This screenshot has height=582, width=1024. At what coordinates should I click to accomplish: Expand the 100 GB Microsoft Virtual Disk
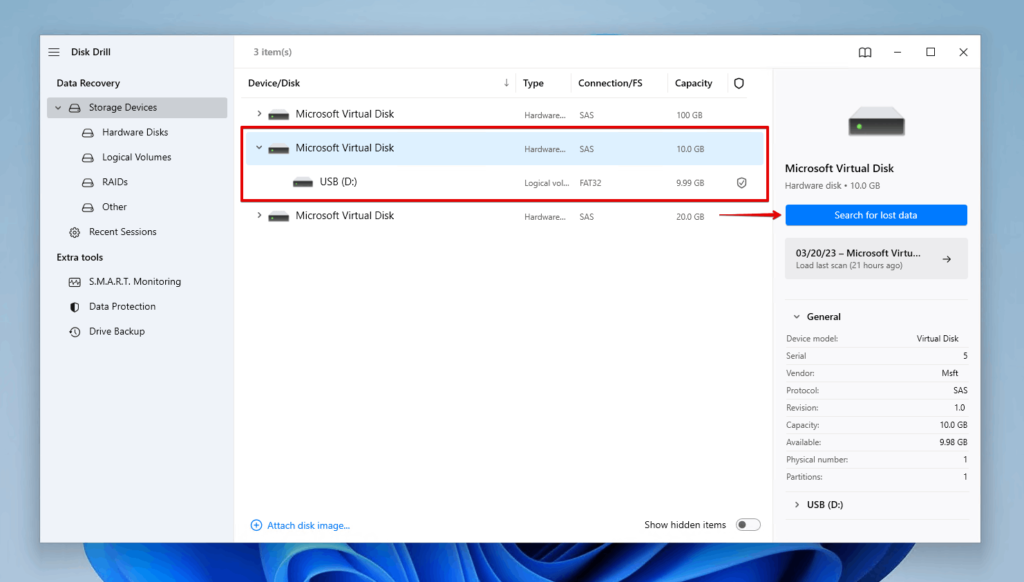click(260, 114)
